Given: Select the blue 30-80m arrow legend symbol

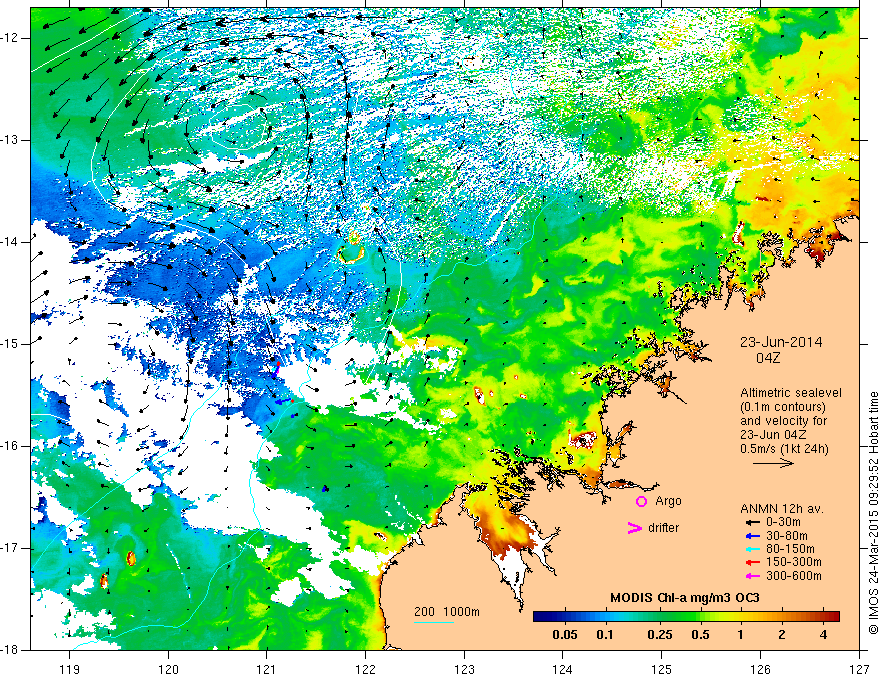Looking at the screenshot, I should pyautogui.click(x=751, y=536).
